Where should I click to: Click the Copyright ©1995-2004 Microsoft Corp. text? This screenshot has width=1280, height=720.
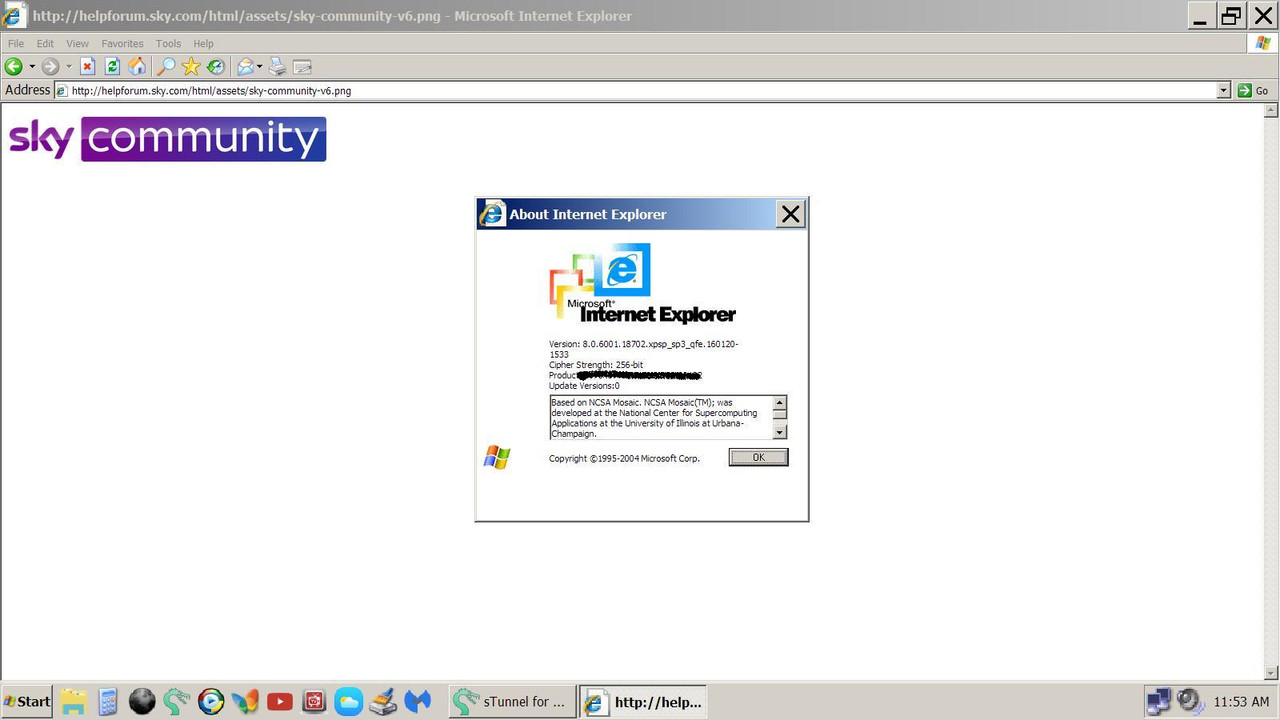(624, 458)
